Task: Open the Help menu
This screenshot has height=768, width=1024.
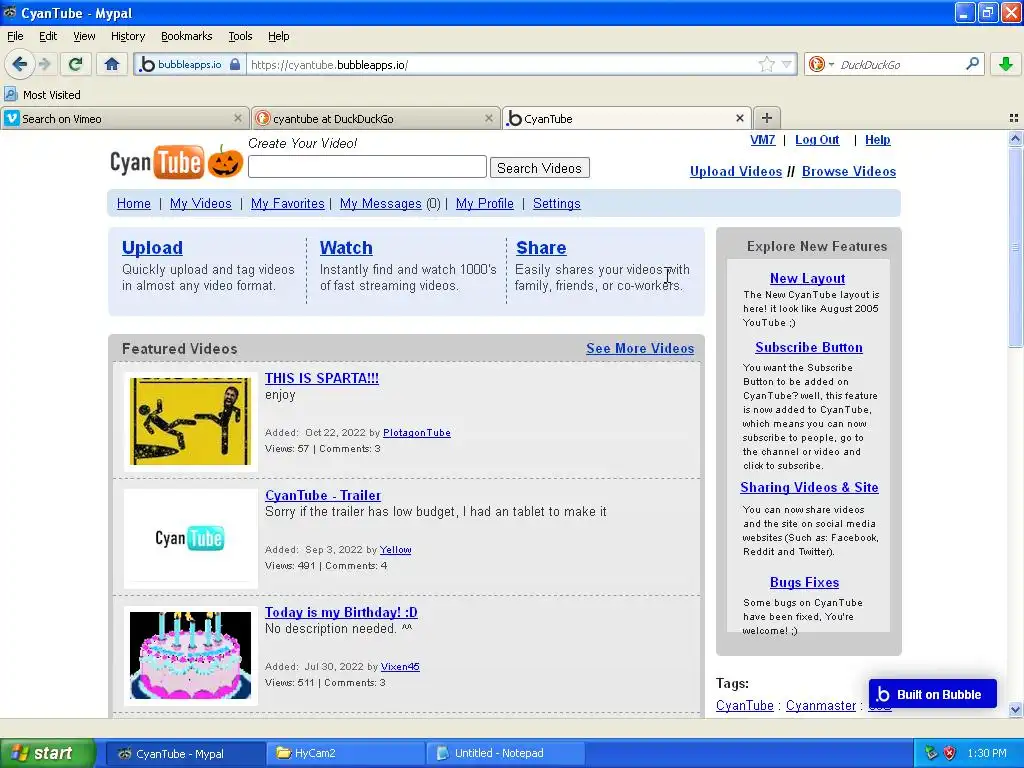Action: (278, 36)
